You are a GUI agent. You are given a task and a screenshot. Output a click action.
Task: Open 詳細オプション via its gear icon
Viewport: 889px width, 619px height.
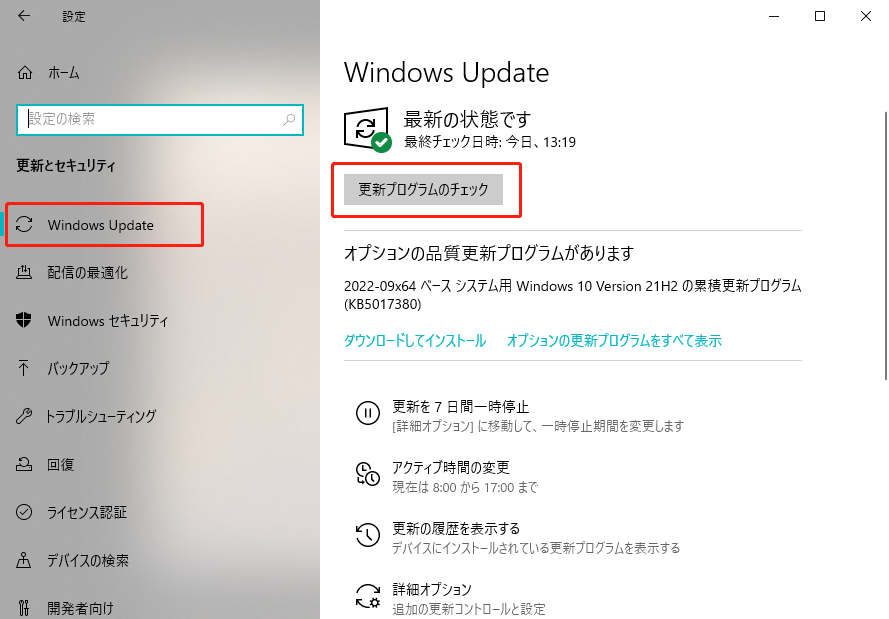tap(367, 596)
